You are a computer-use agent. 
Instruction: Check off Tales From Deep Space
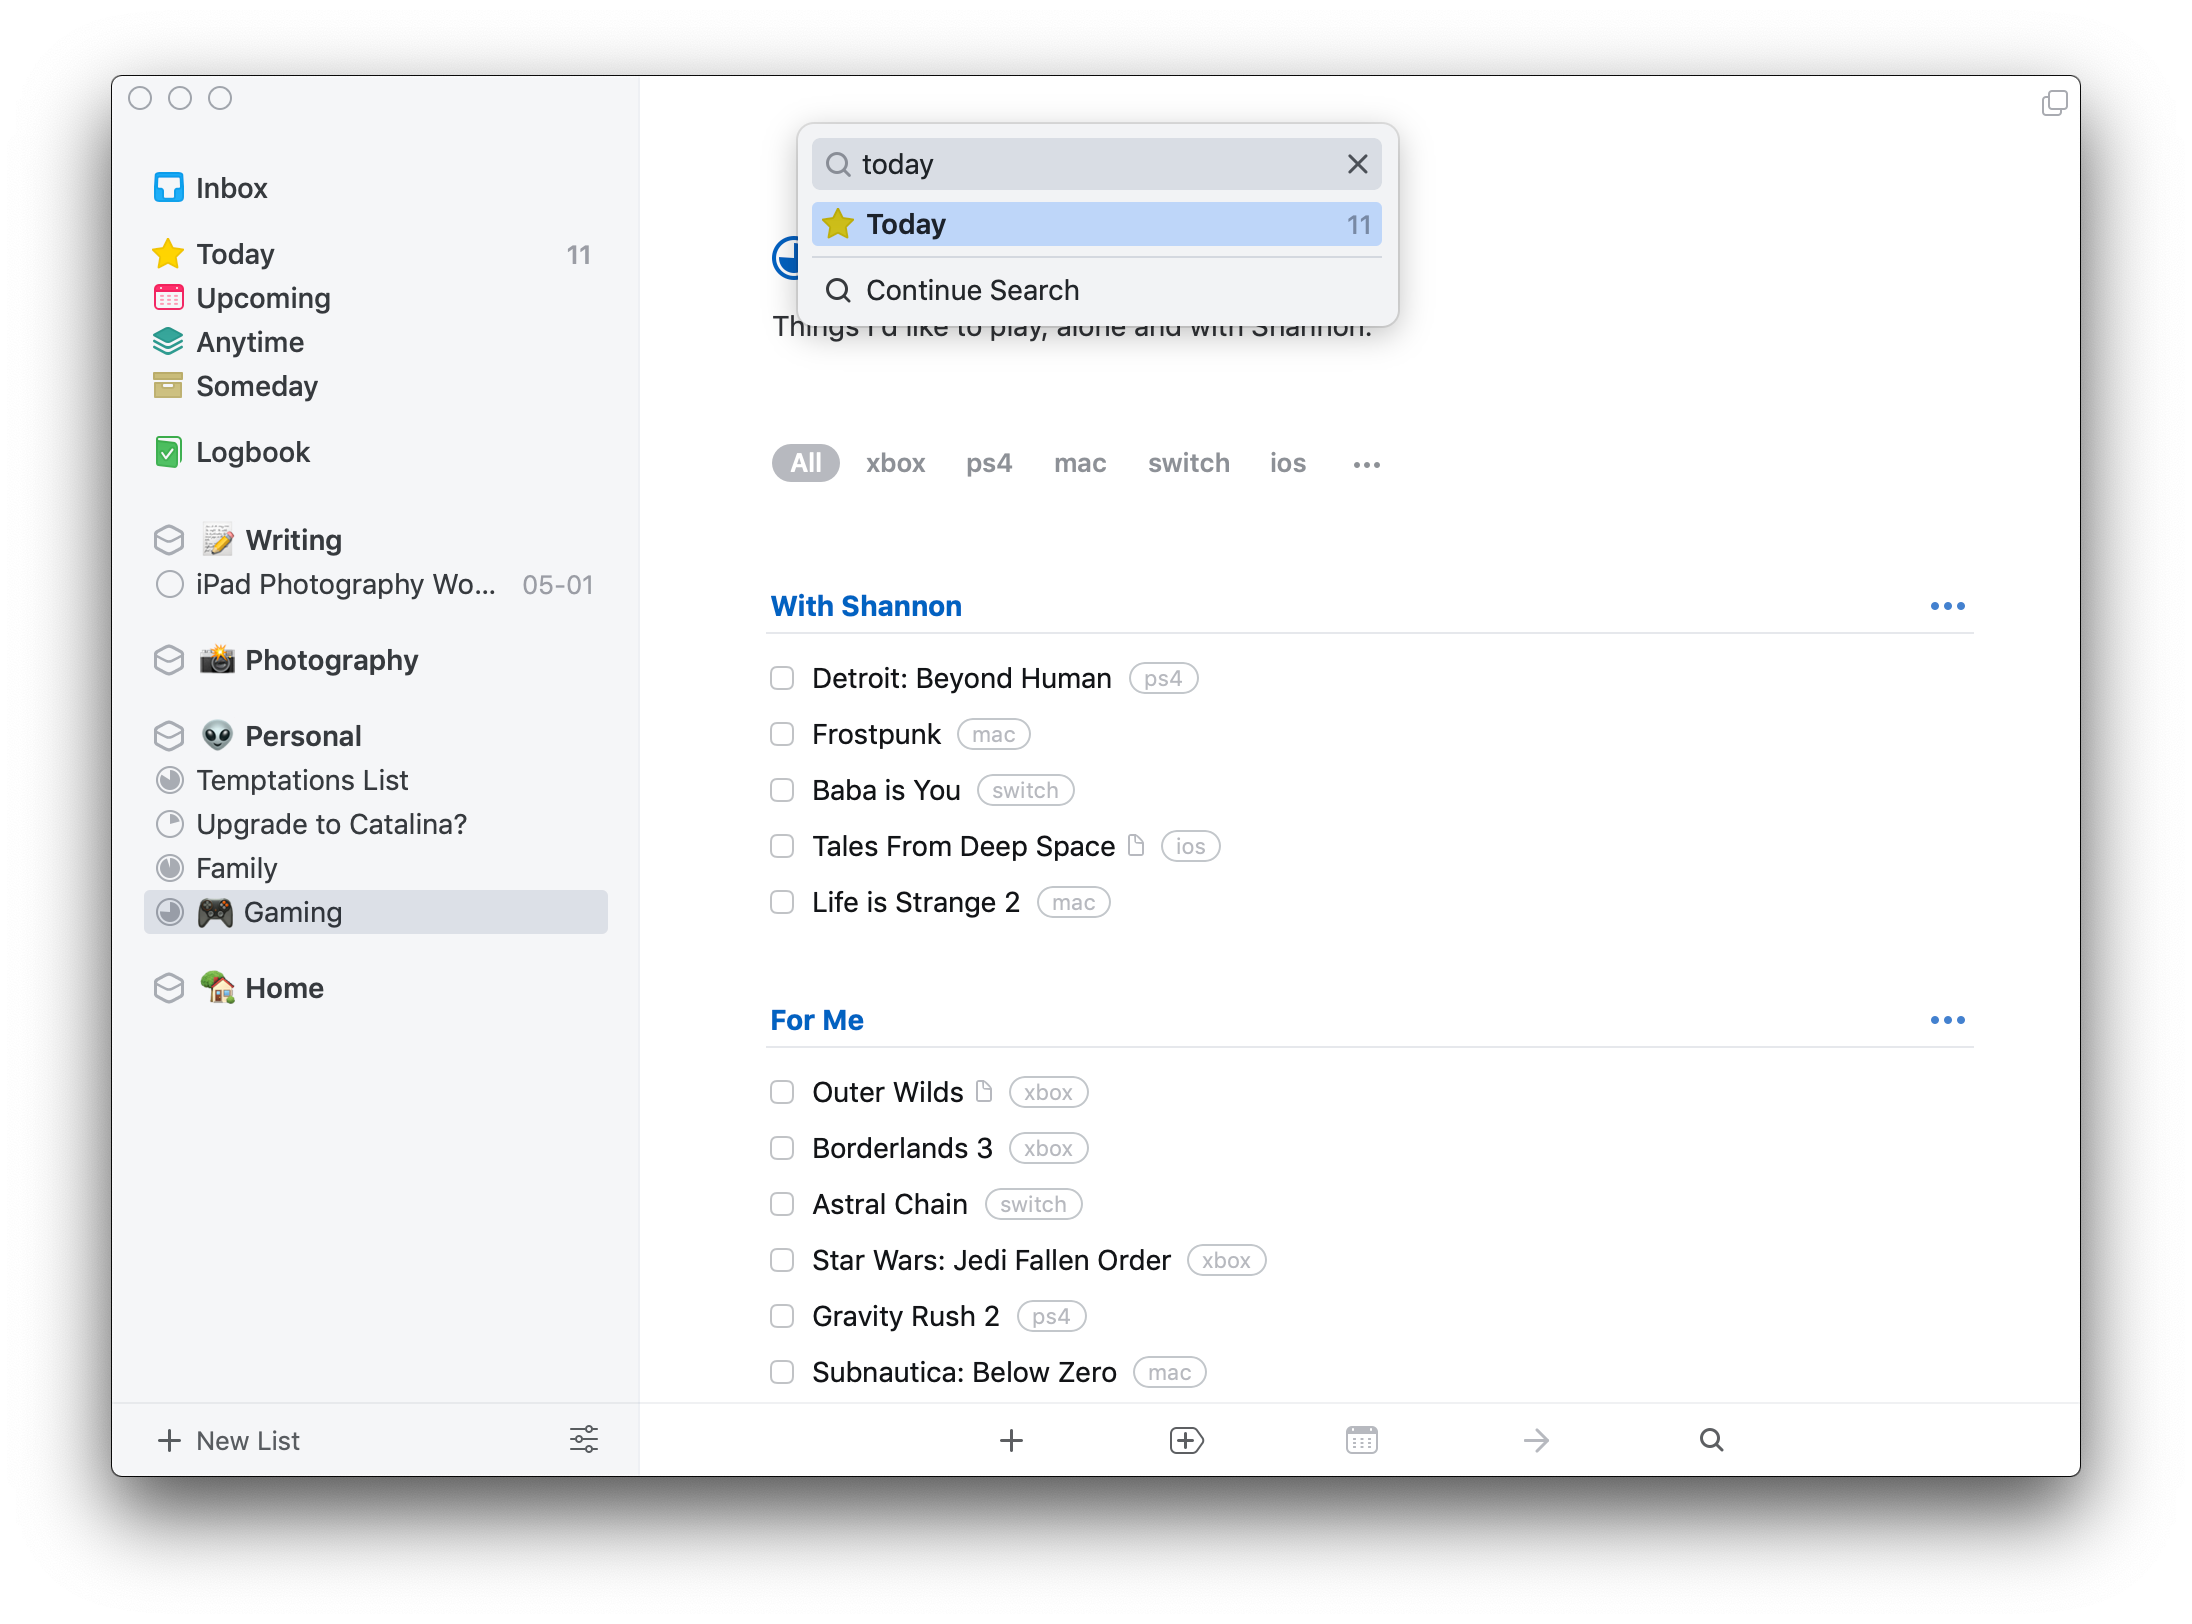782,846
